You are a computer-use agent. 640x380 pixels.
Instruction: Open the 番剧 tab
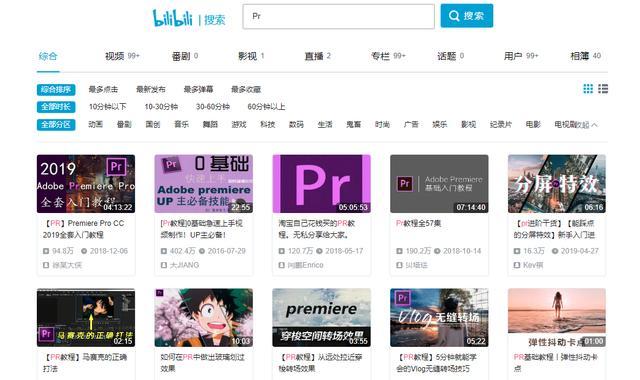[x=185, y=56]
